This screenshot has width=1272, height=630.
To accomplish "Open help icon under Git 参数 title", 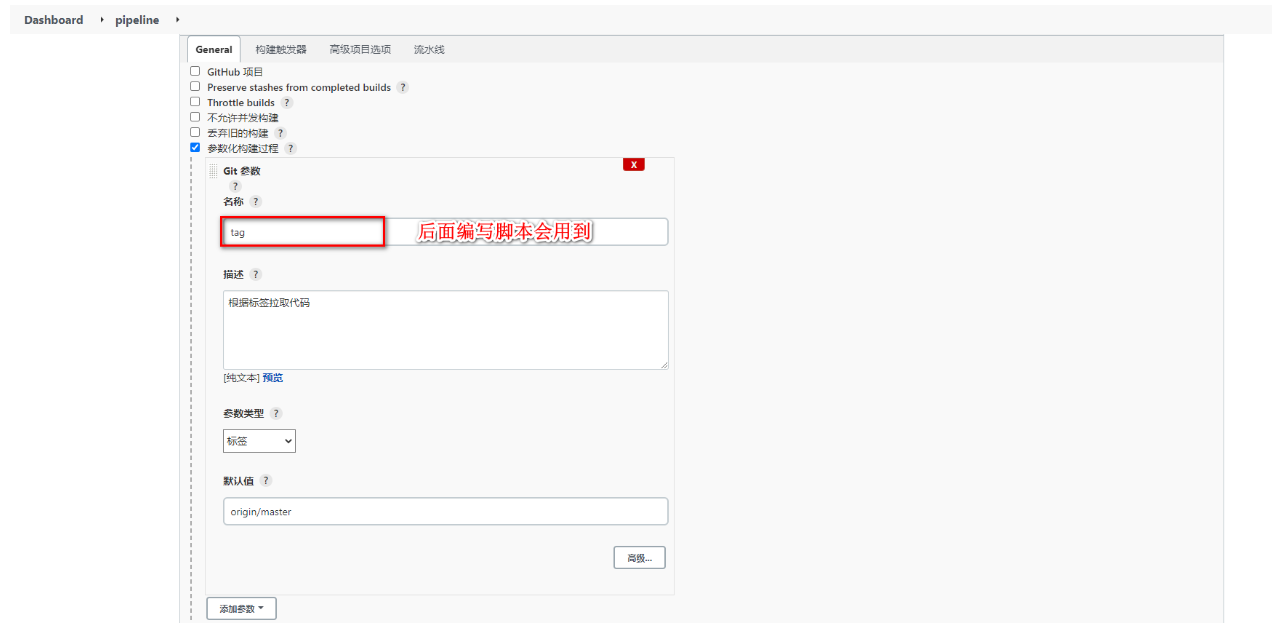I will coord(235,186).
